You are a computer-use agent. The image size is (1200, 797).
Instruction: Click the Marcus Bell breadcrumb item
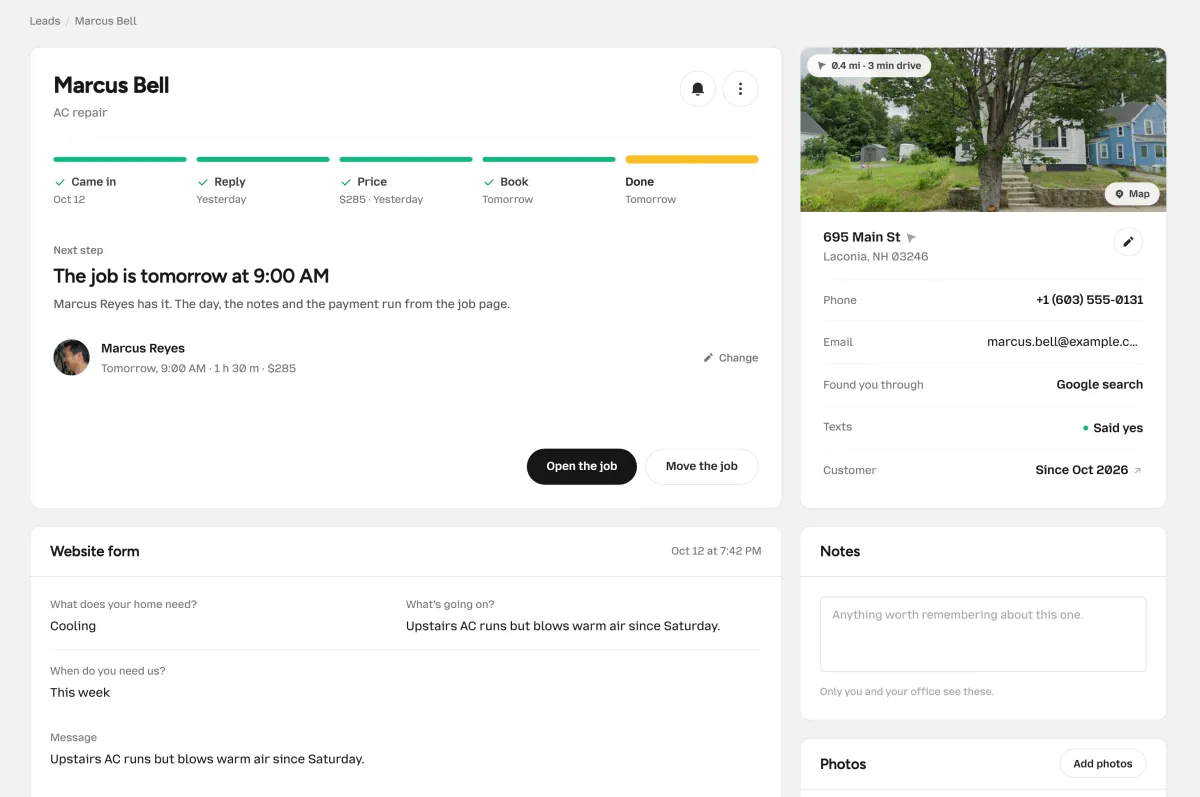[x=106, y=21]
